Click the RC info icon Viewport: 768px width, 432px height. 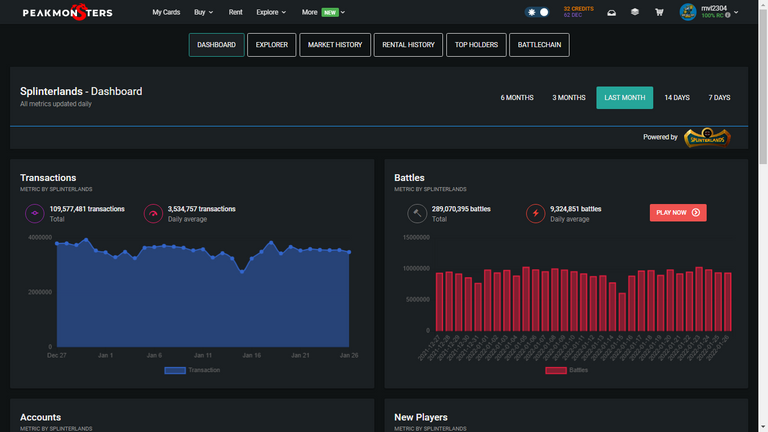pyautogui.click(x=728, y=15)
